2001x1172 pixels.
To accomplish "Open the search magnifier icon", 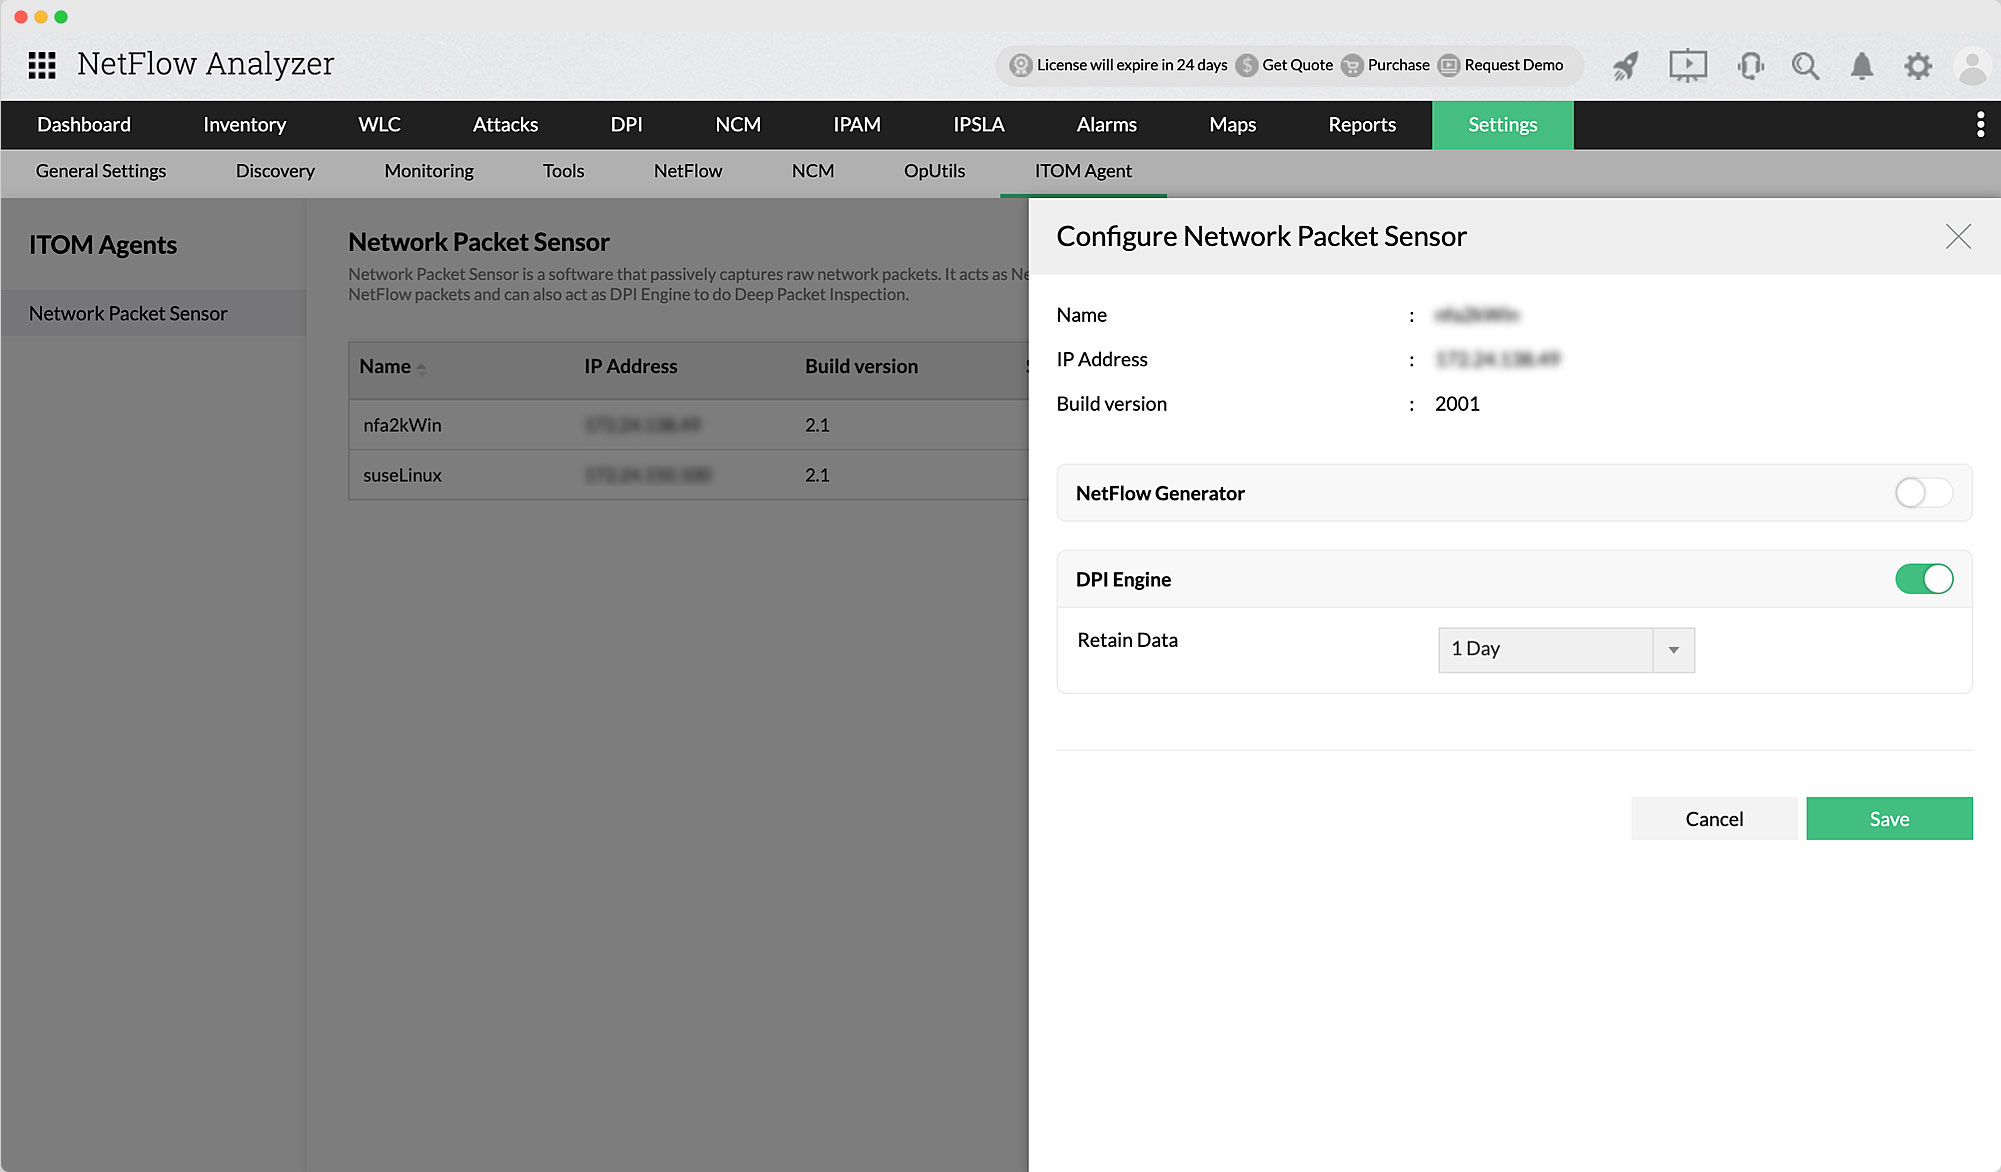I will pos(1805,66).
